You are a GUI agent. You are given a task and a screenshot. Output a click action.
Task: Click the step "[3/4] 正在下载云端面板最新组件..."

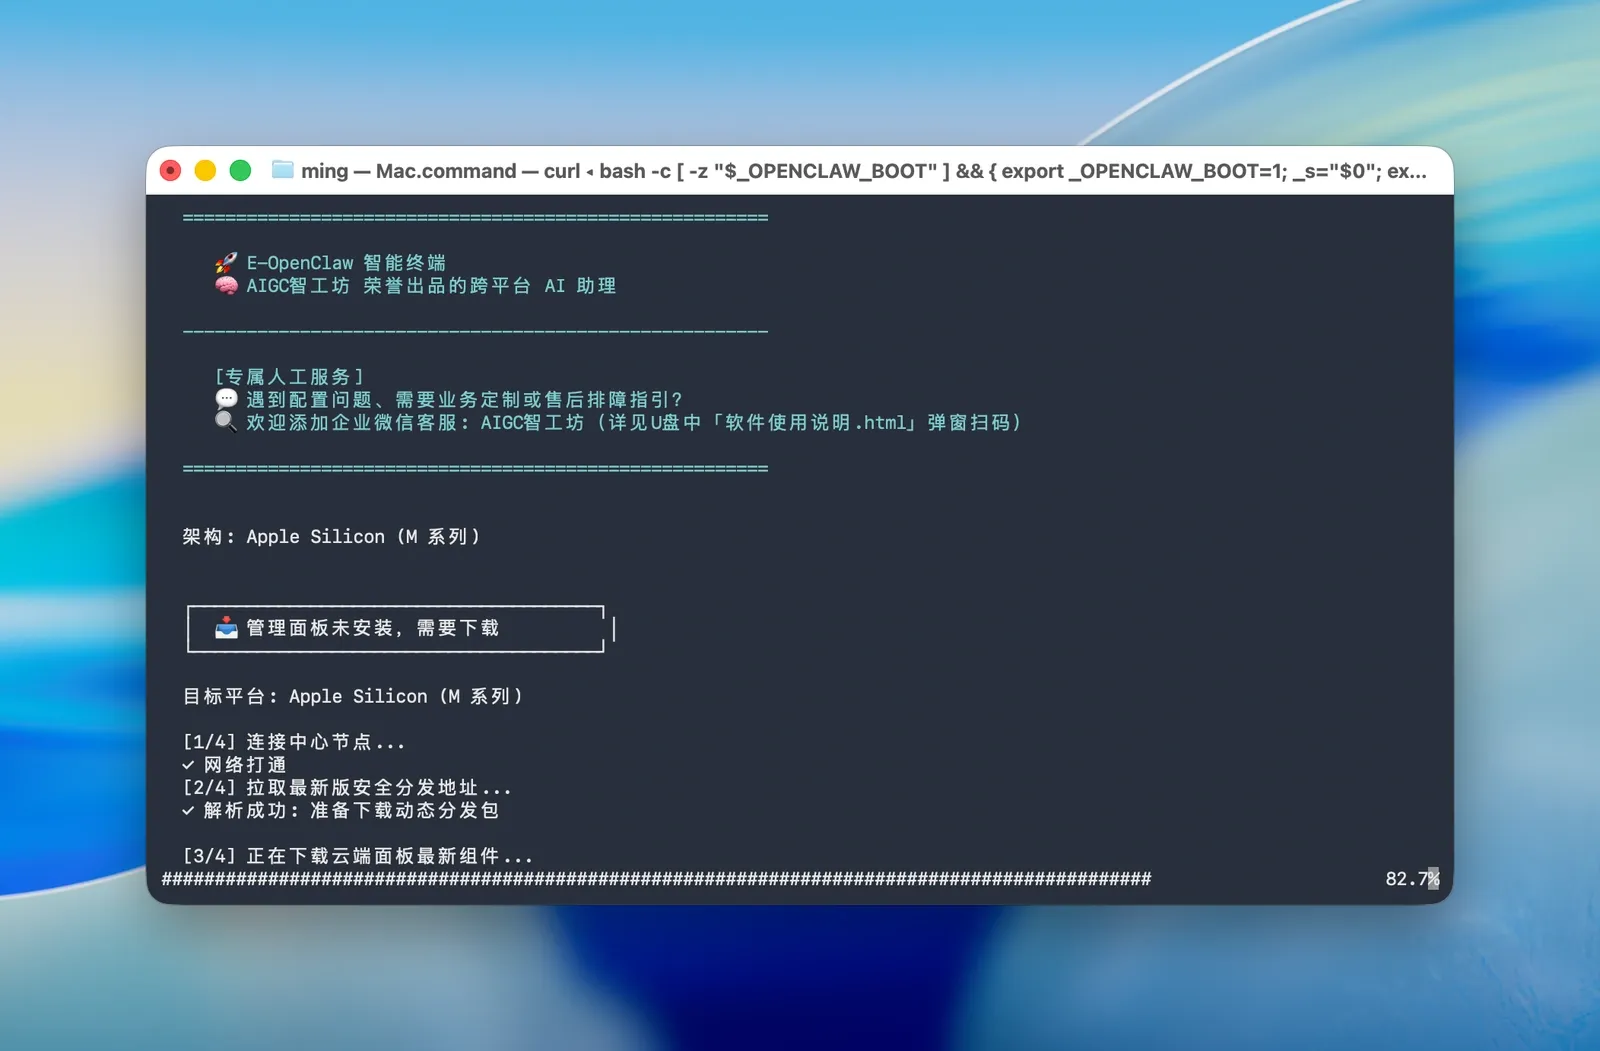tap(358, 856)
